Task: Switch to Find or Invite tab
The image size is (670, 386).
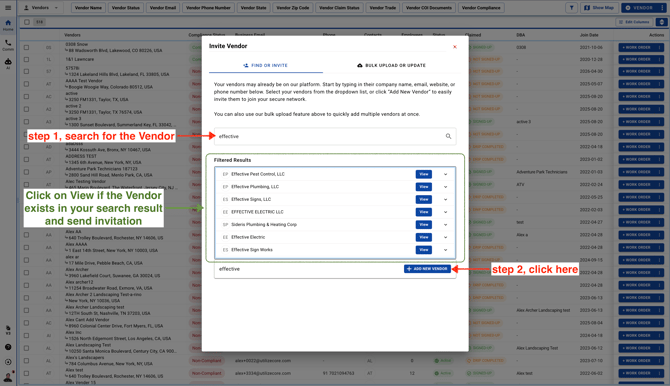Action: click(x=266, y=65)
